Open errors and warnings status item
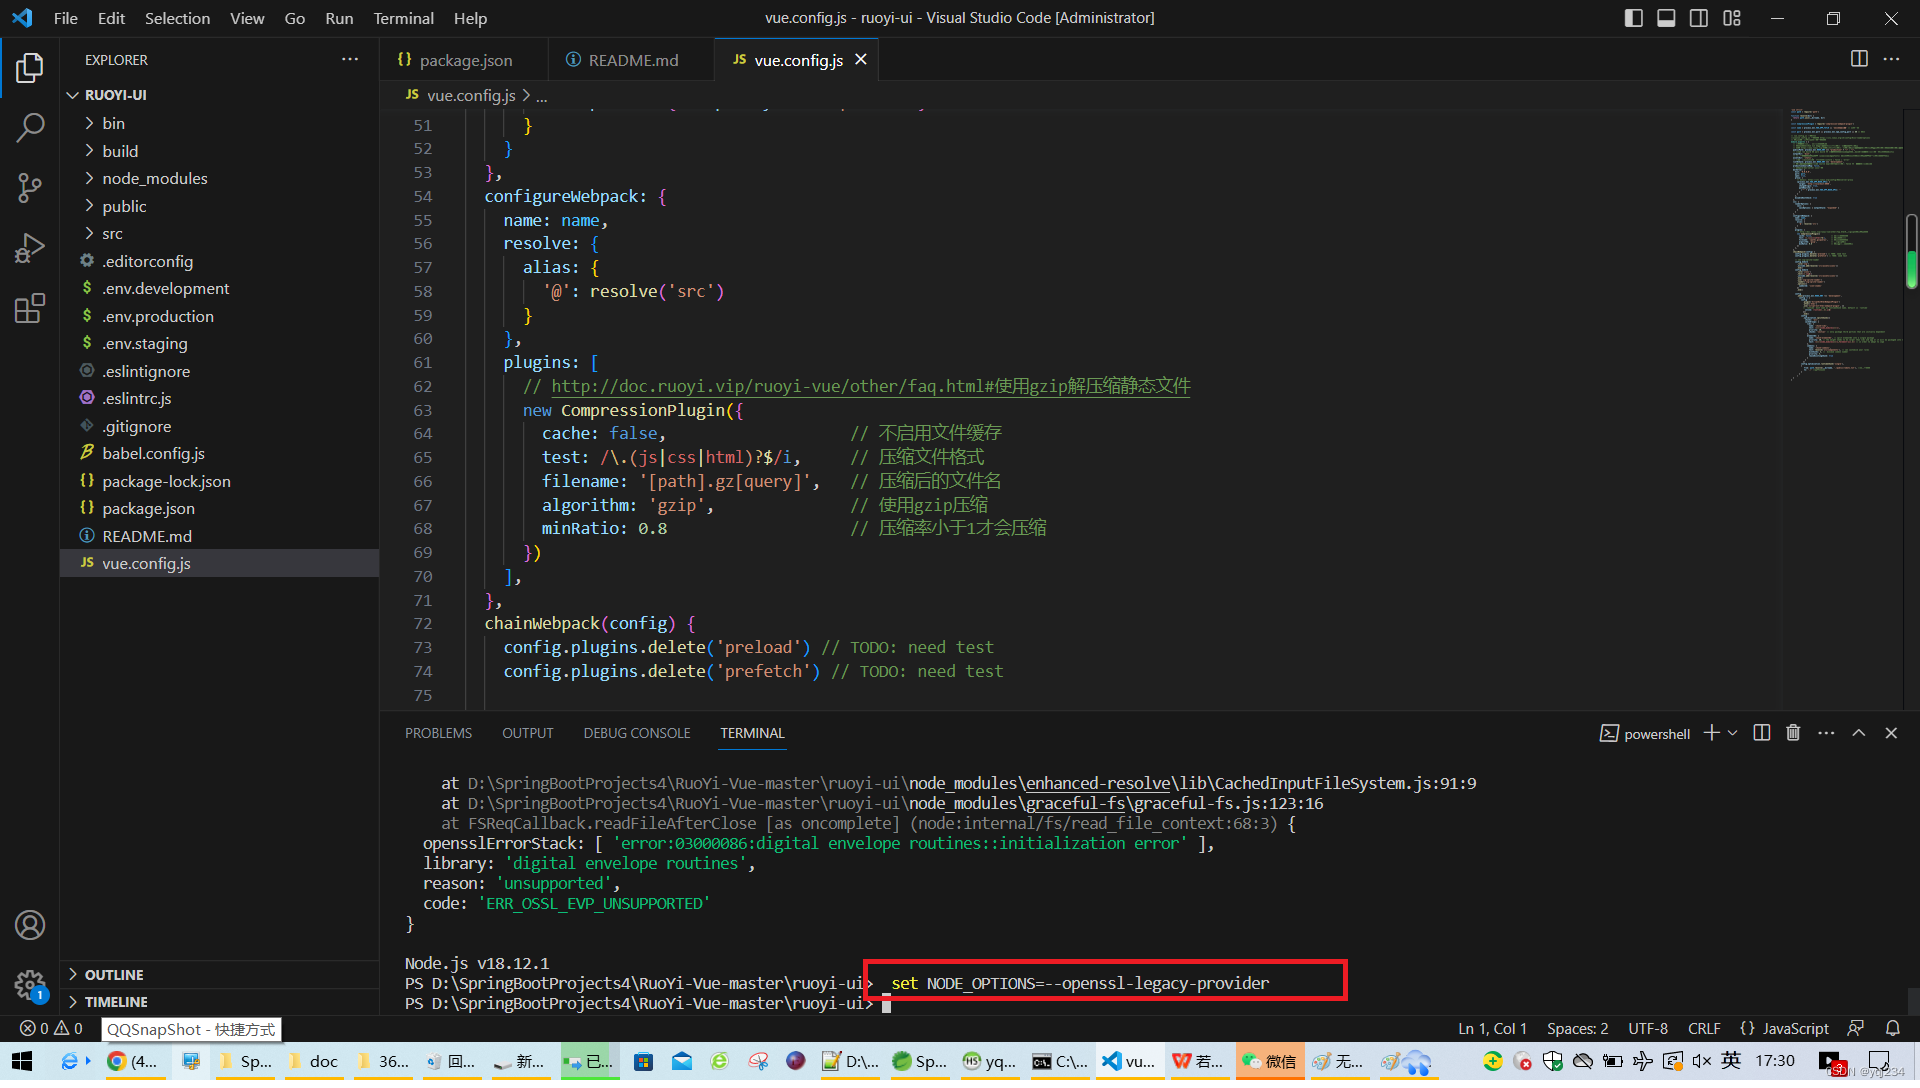The height and width of the screenshot is (1088, 1920). click(x=51, y=1028)
